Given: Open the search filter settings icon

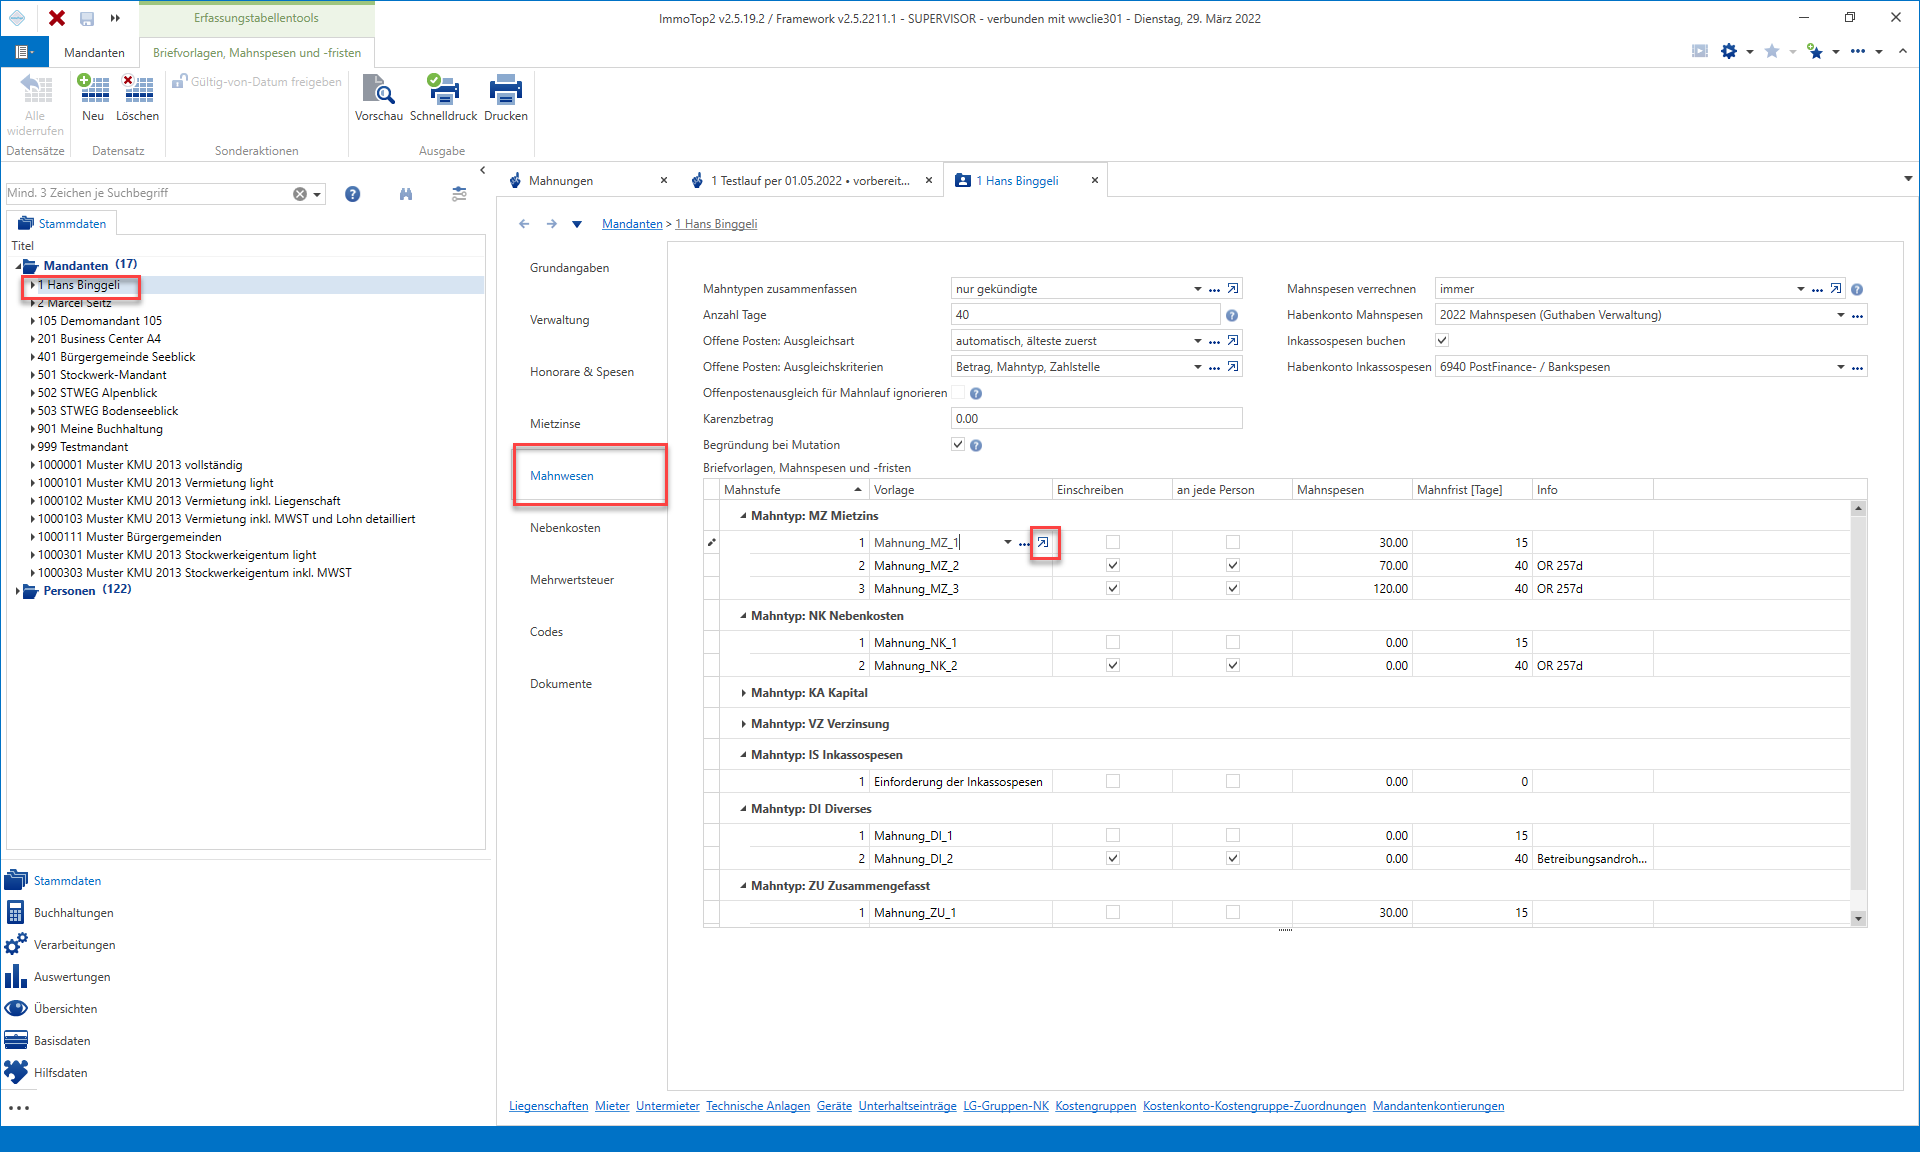Looking at the screenshot, I should coord(459,194).
